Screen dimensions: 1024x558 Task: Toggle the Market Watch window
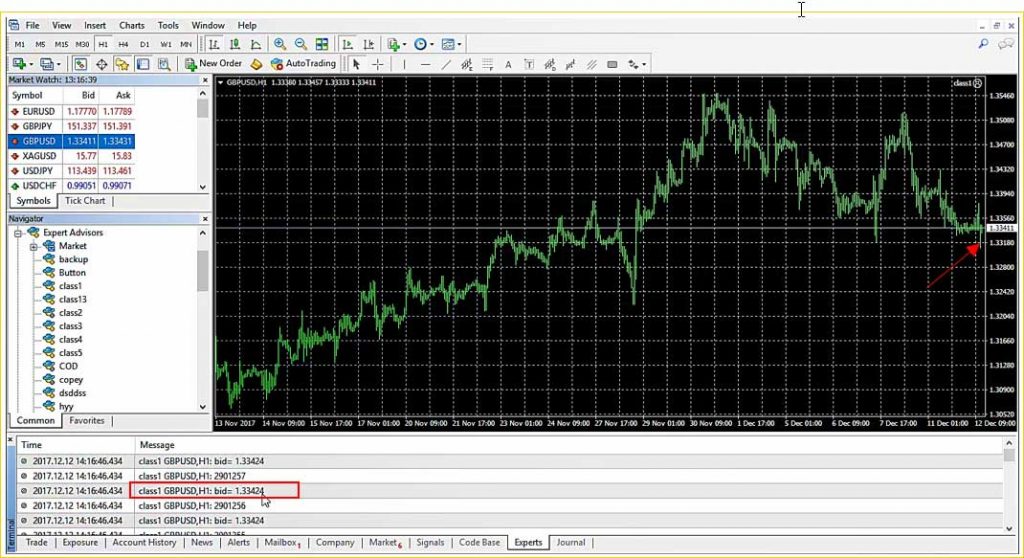(x=80, y=64)
